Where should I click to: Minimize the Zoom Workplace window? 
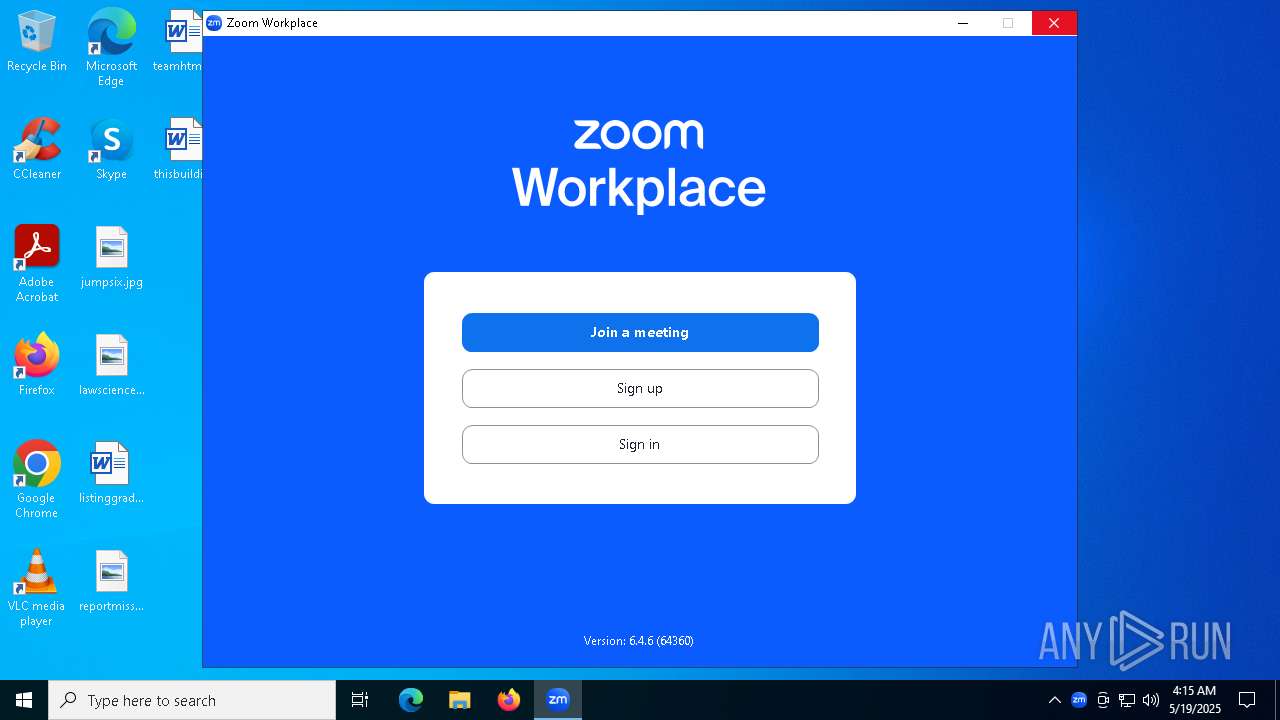(x=962, y=23)
